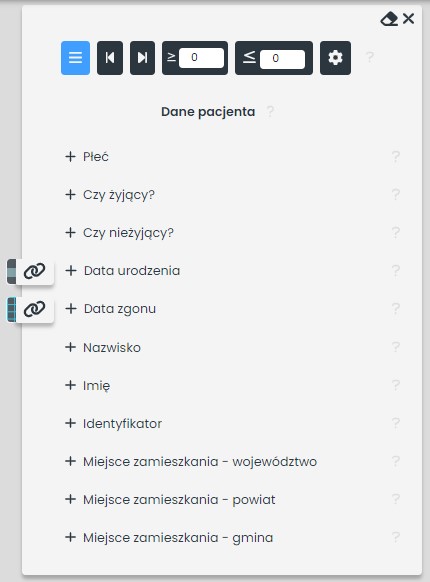430x582 pixels.
Task: Click the link icon beside Data zgonu
Action: point(35,309)
